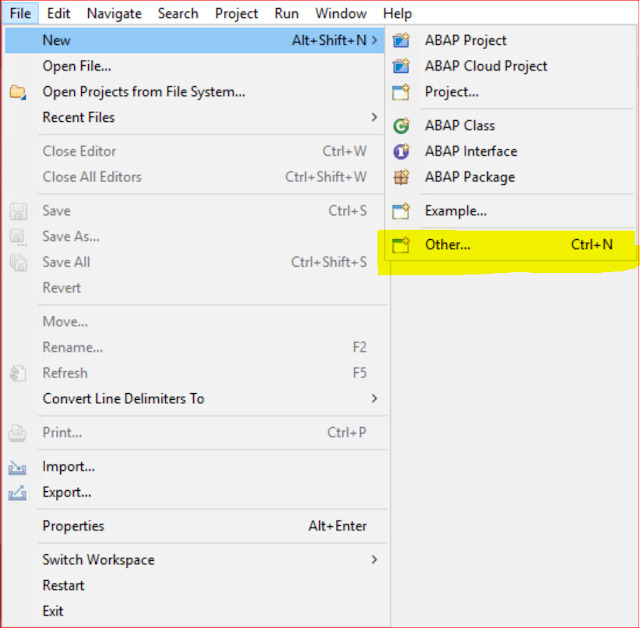This screenshot has width=640, height=628.
Task: Expand the Recent Files submenu arrow
Action: point(374,117)
